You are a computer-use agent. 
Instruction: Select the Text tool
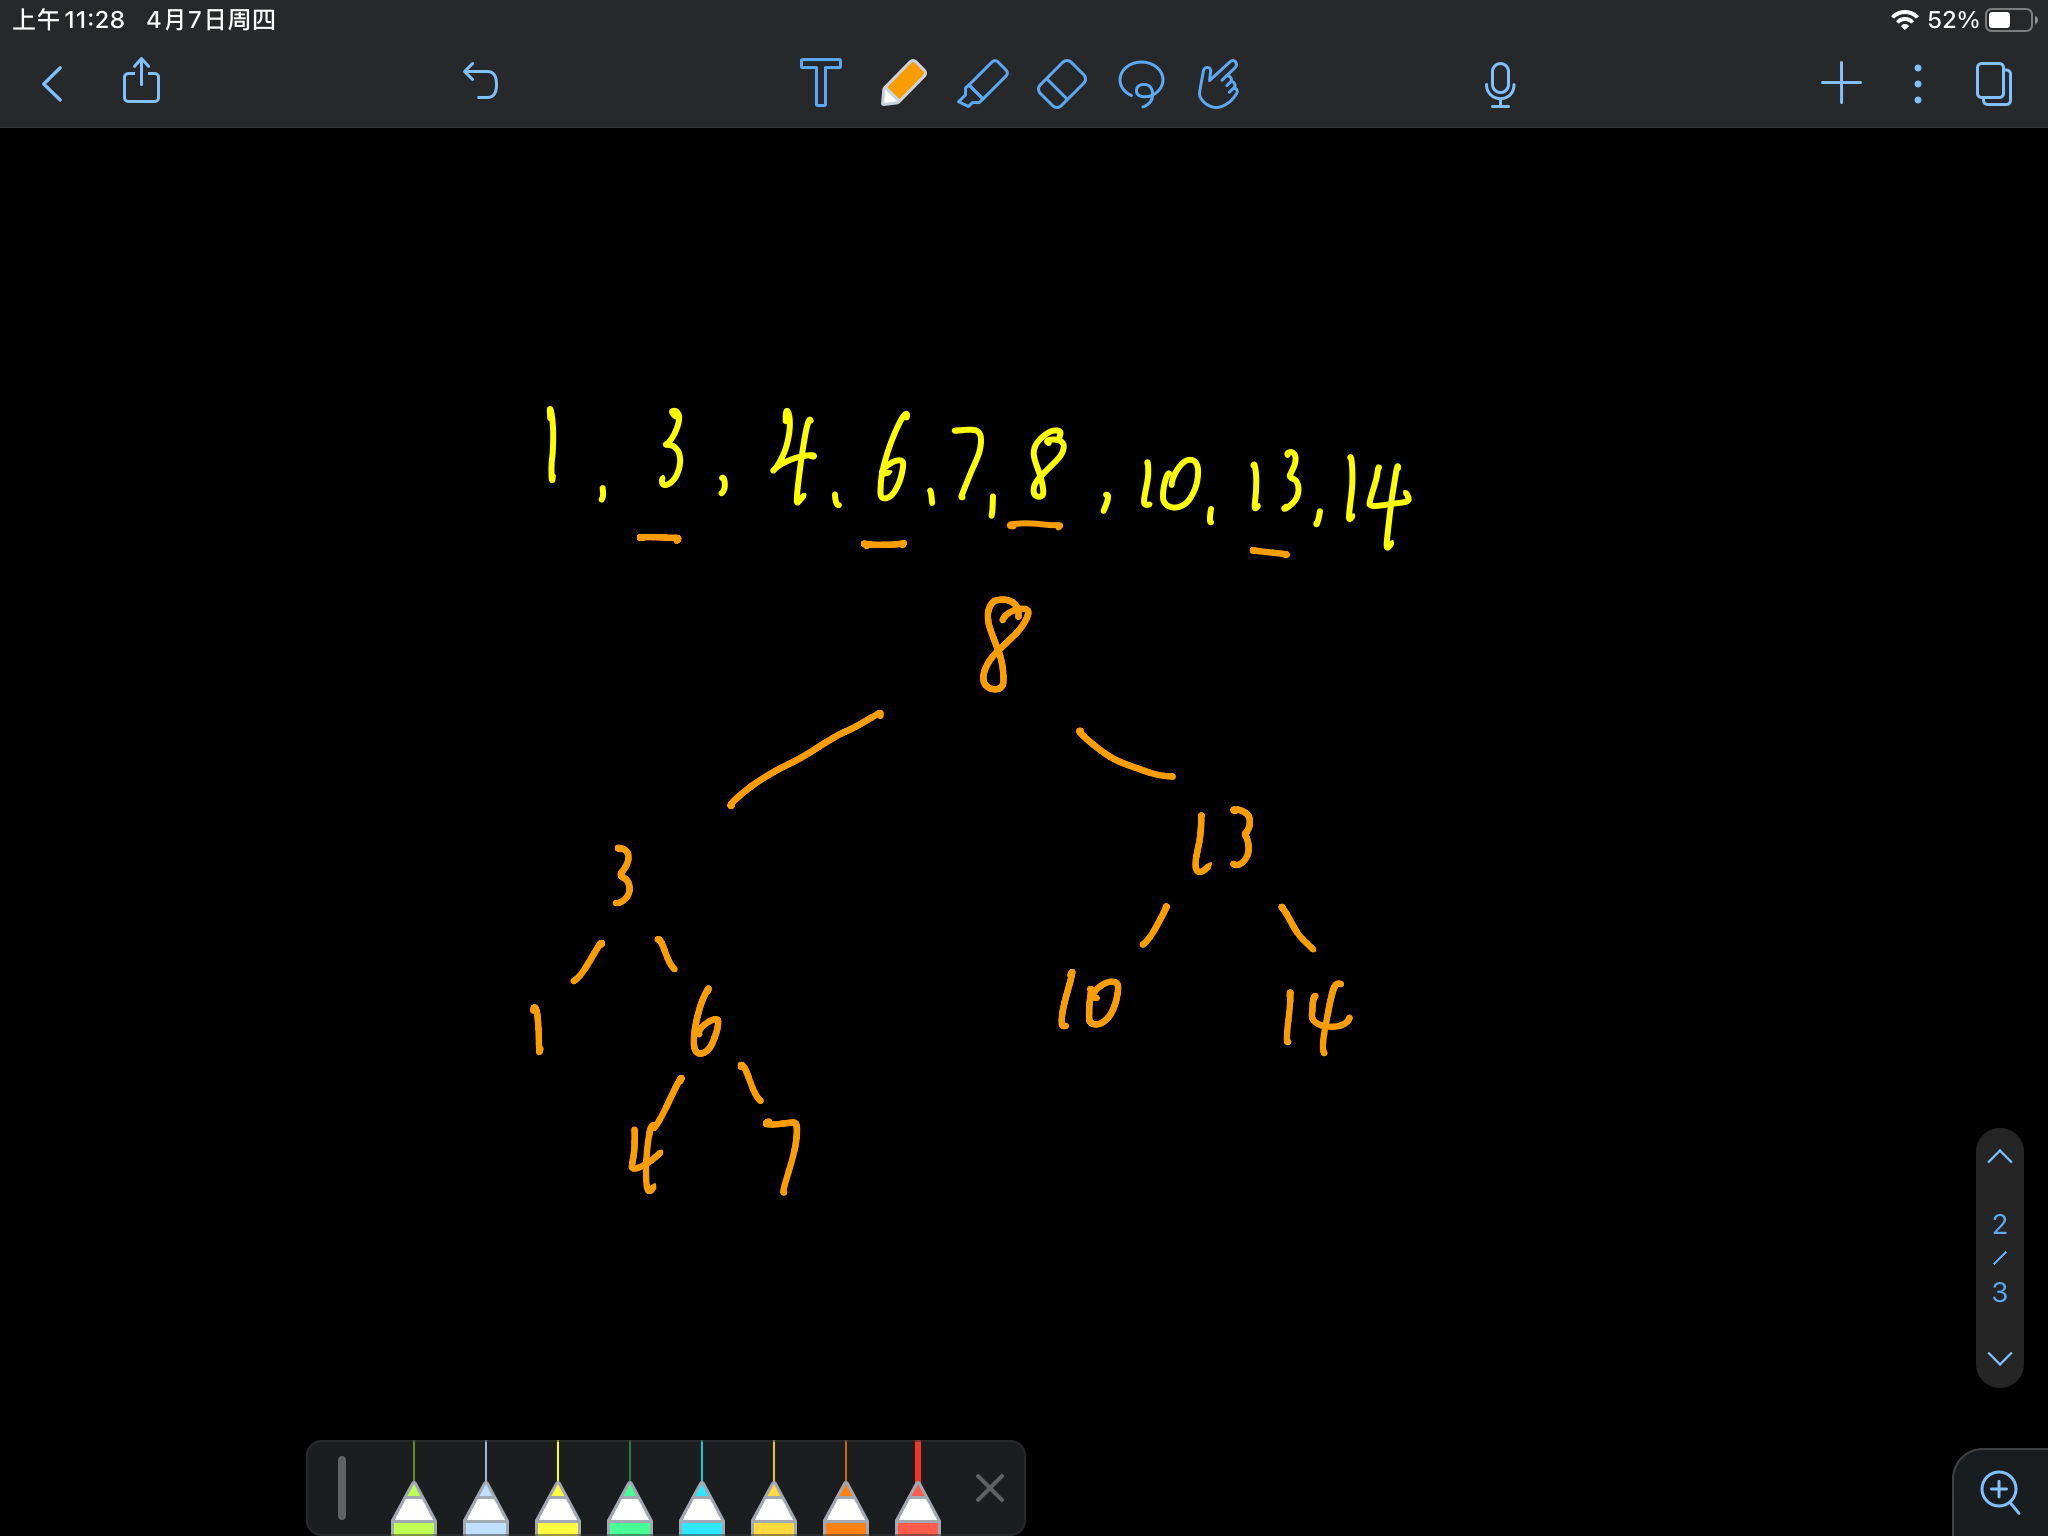[820, 83]
